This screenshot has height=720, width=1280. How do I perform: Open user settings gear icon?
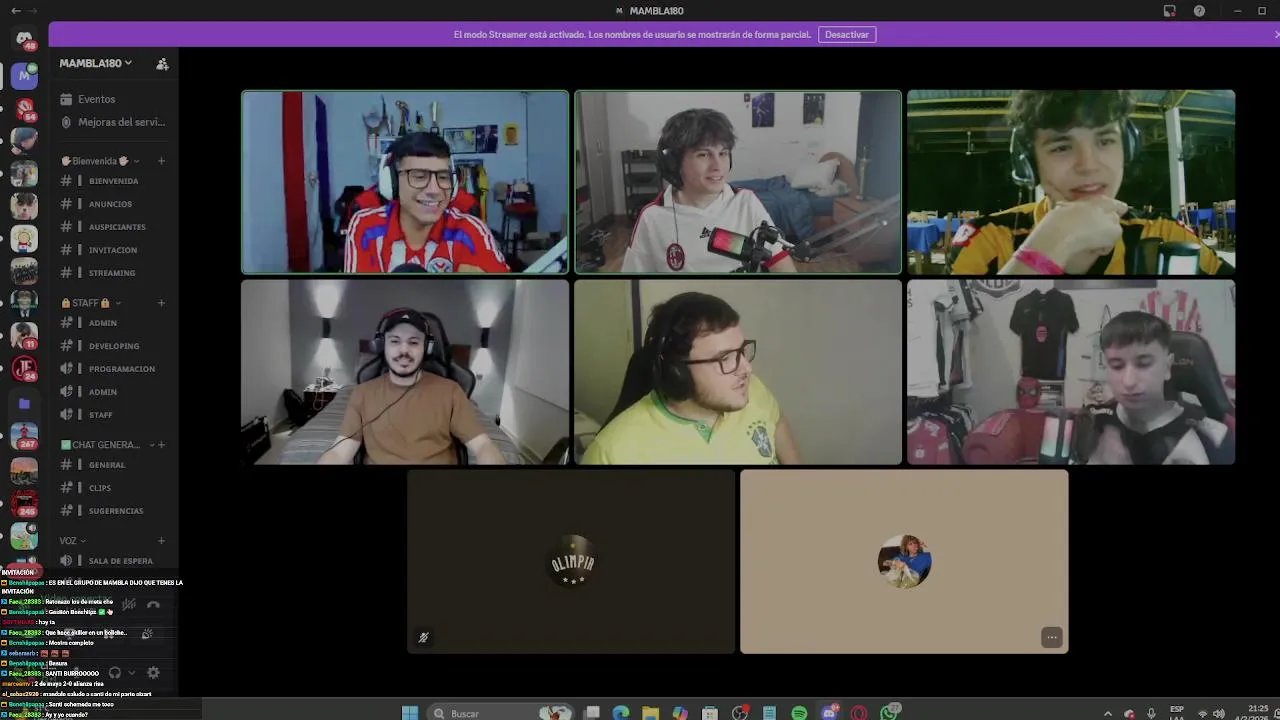[153, 673]
